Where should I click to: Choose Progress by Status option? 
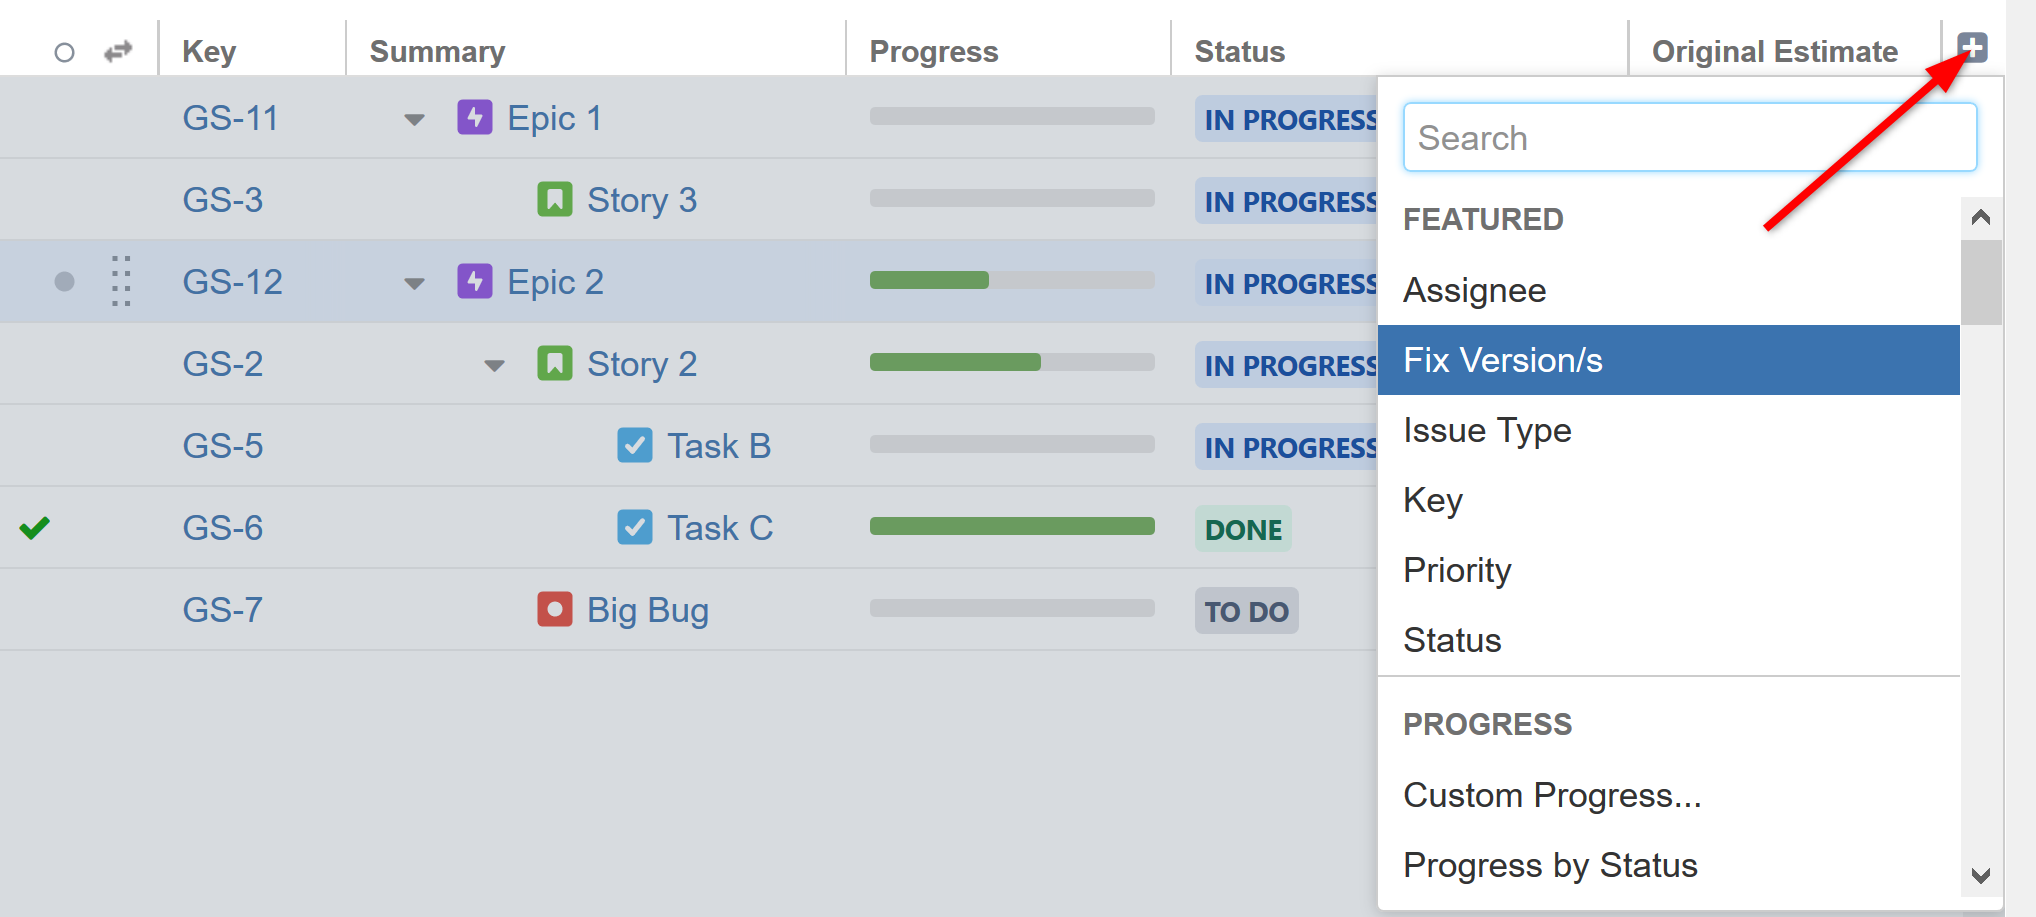pos(1550,864)
